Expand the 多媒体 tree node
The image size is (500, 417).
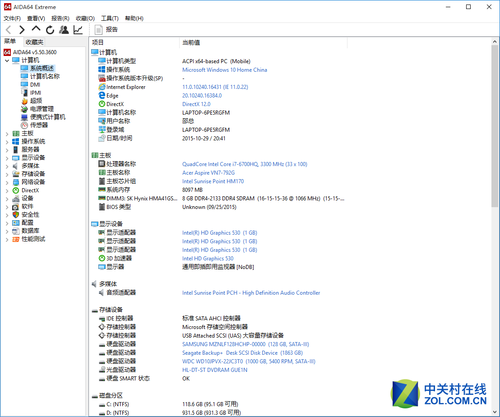pyautogui.click(x=7, y=166)
